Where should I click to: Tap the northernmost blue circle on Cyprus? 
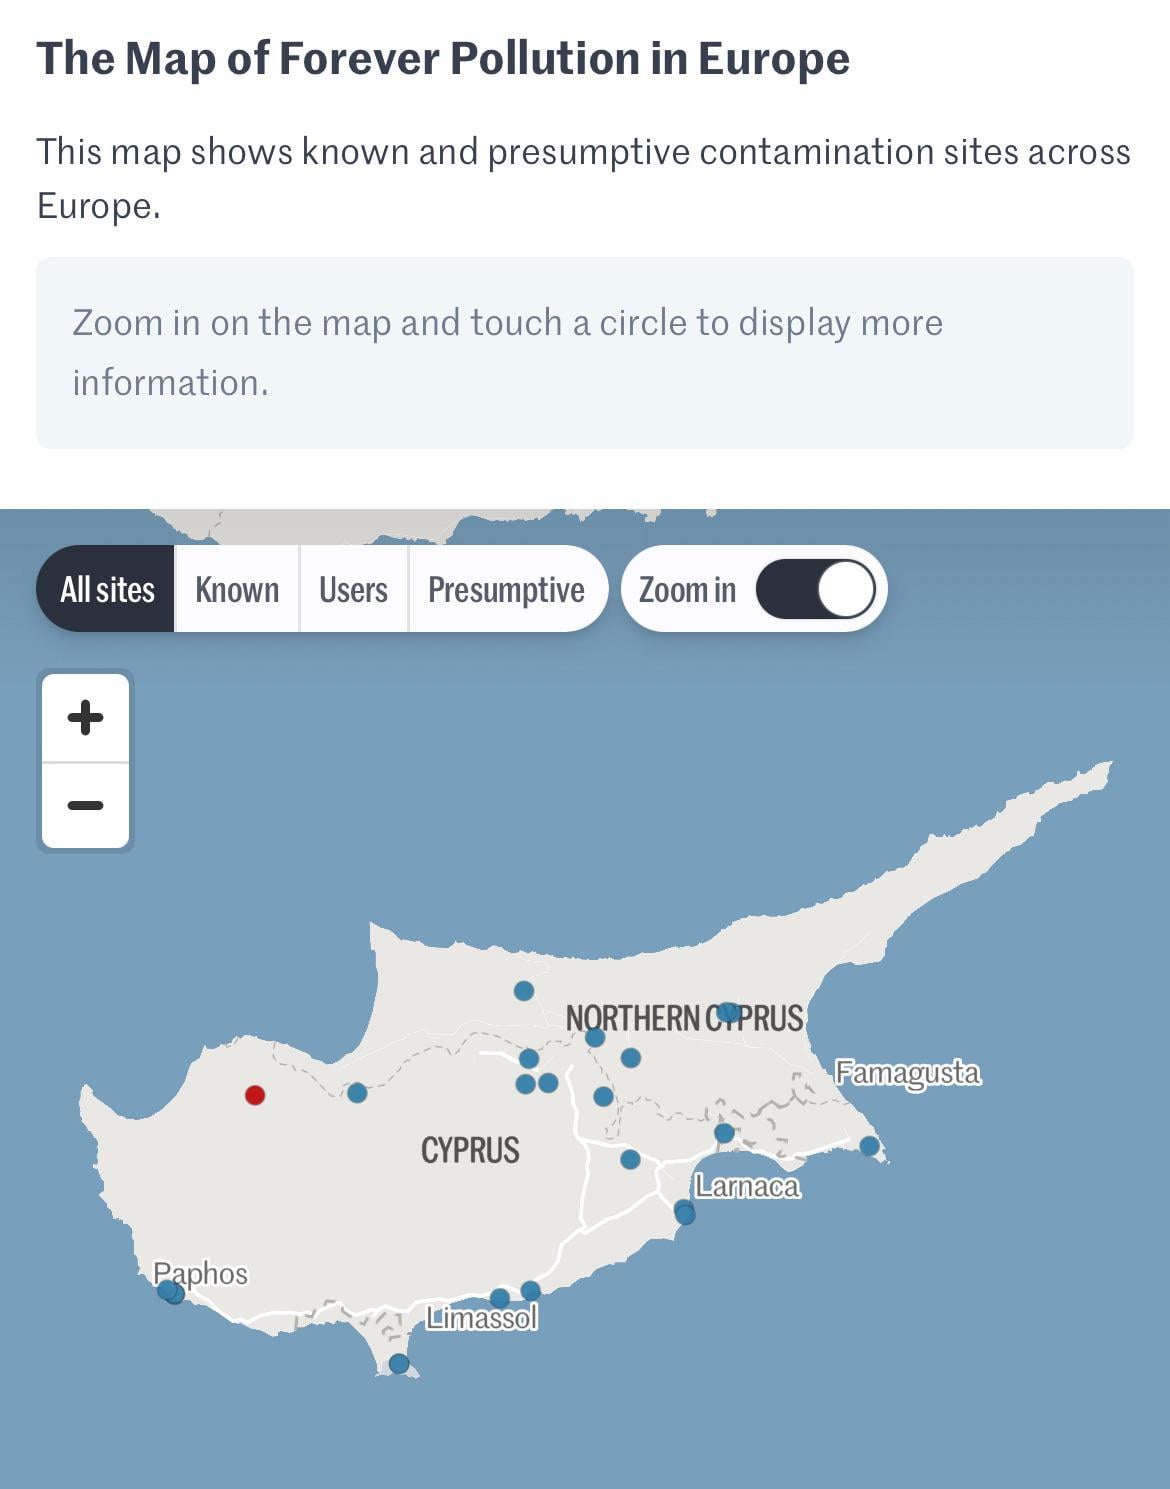click(524, 991)
